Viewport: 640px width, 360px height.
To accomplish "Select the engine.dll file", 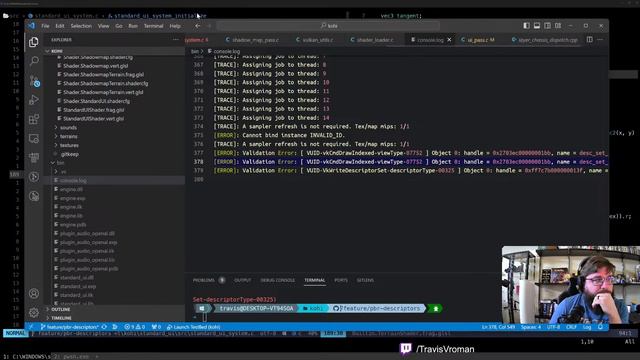I will point(71,189).
